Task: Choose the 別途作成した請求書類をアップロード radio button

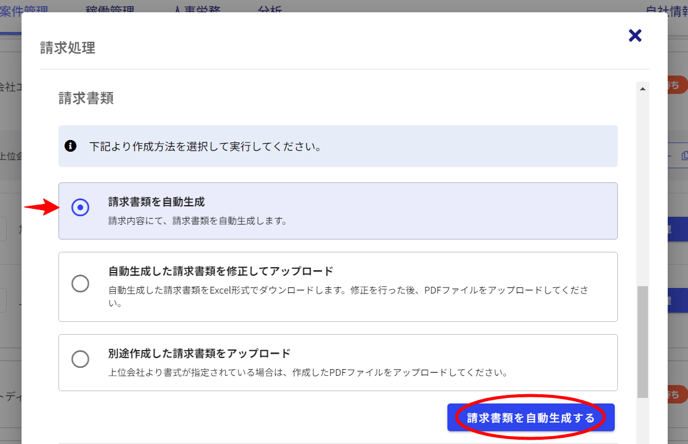Action: (x=80, y=359)
